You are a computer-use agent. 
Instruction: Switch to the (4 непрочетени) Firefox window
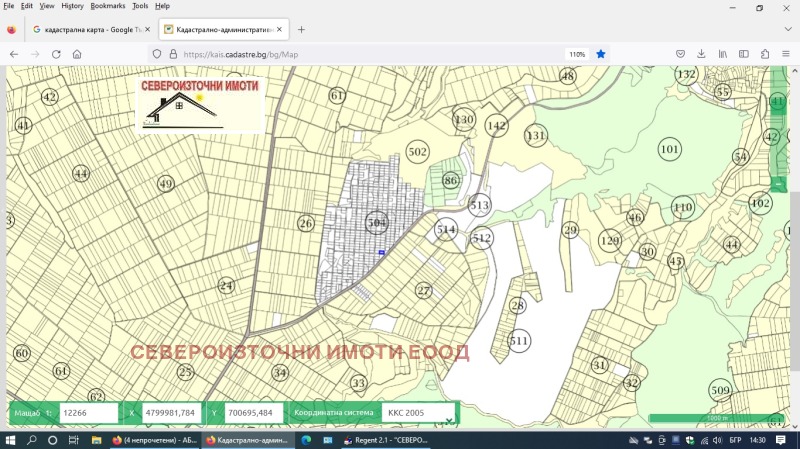[155, 440]
